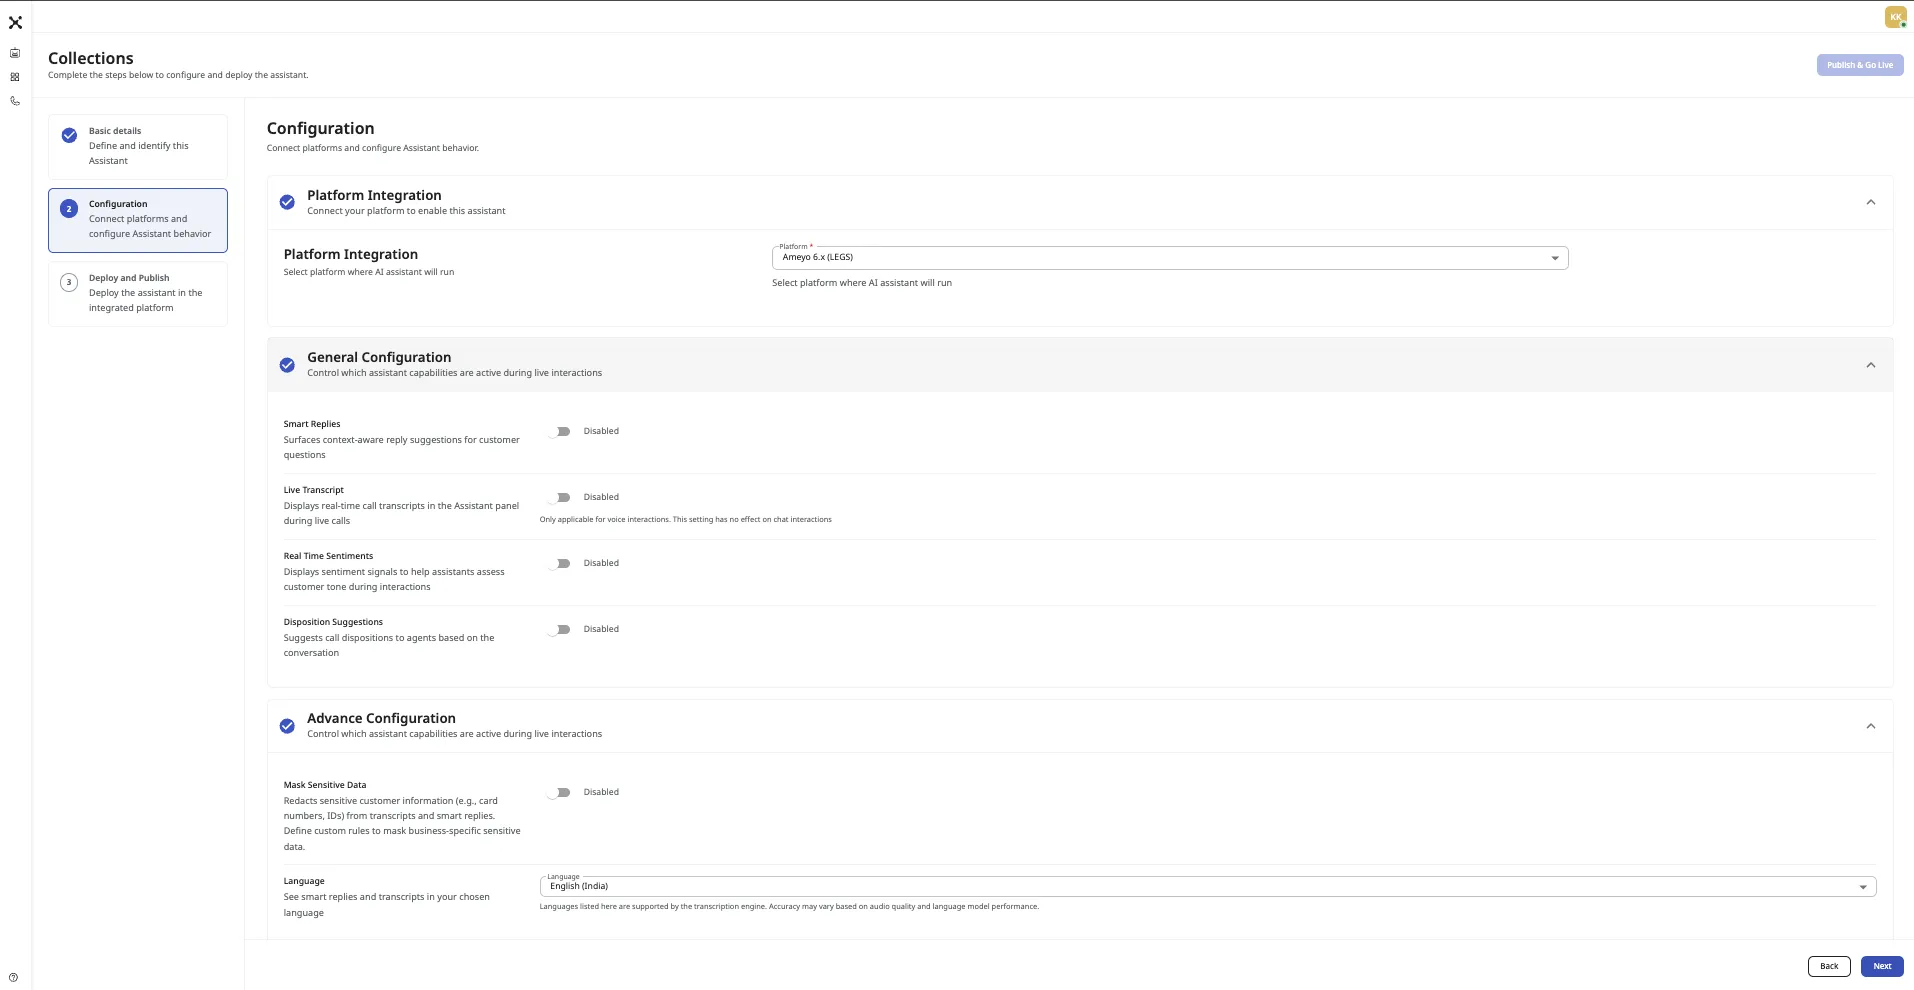The width and height of the screenshot is (1914, 990).
Task: Click the X-shaped app logo icon
Action: 15,22
